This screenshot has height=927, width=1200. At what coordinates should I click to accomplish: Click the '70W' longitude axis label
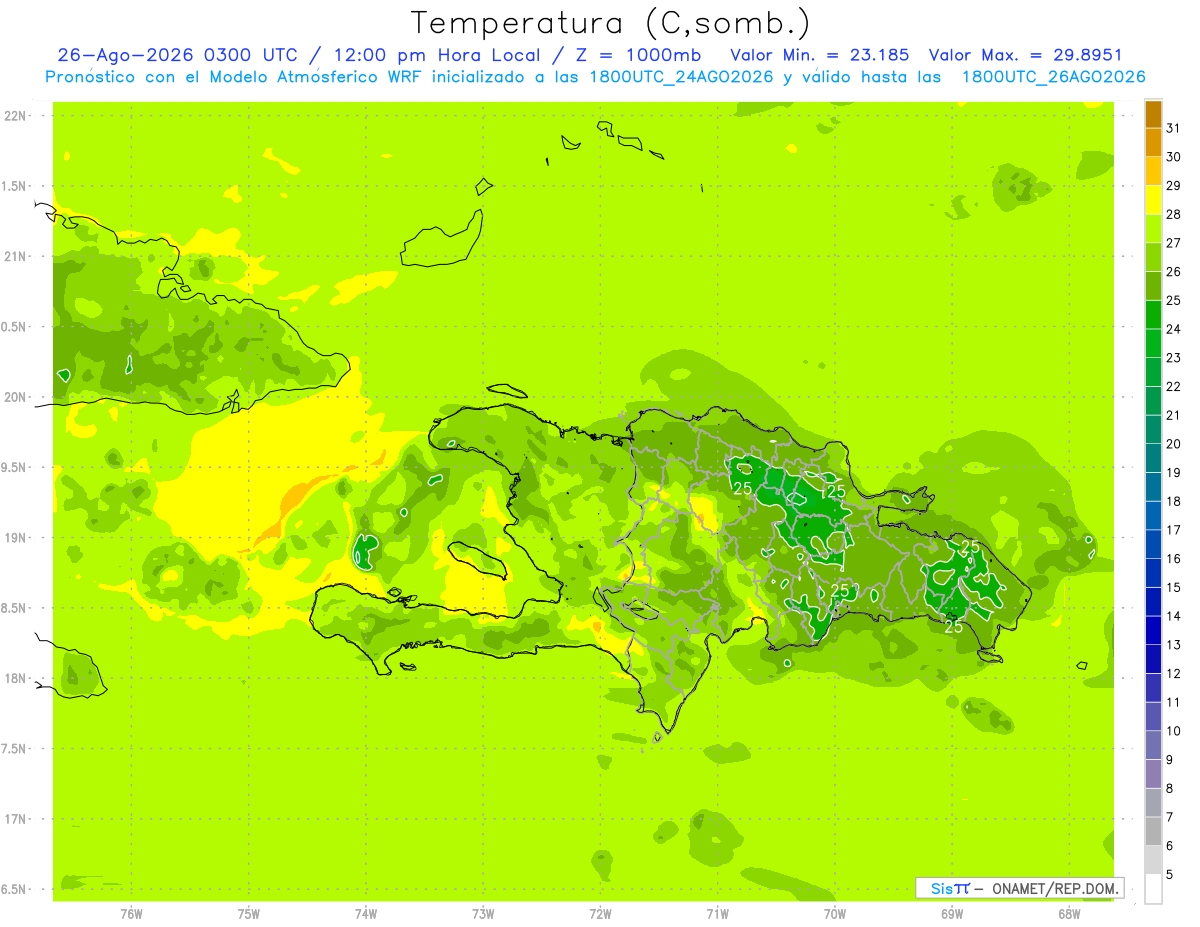pos(835,913)
